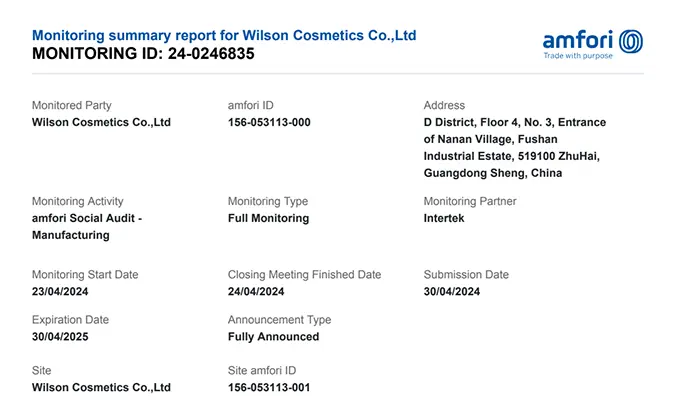Click the Site name Wilson Cosmetics Co.,Ltd

tap(101, 387)
